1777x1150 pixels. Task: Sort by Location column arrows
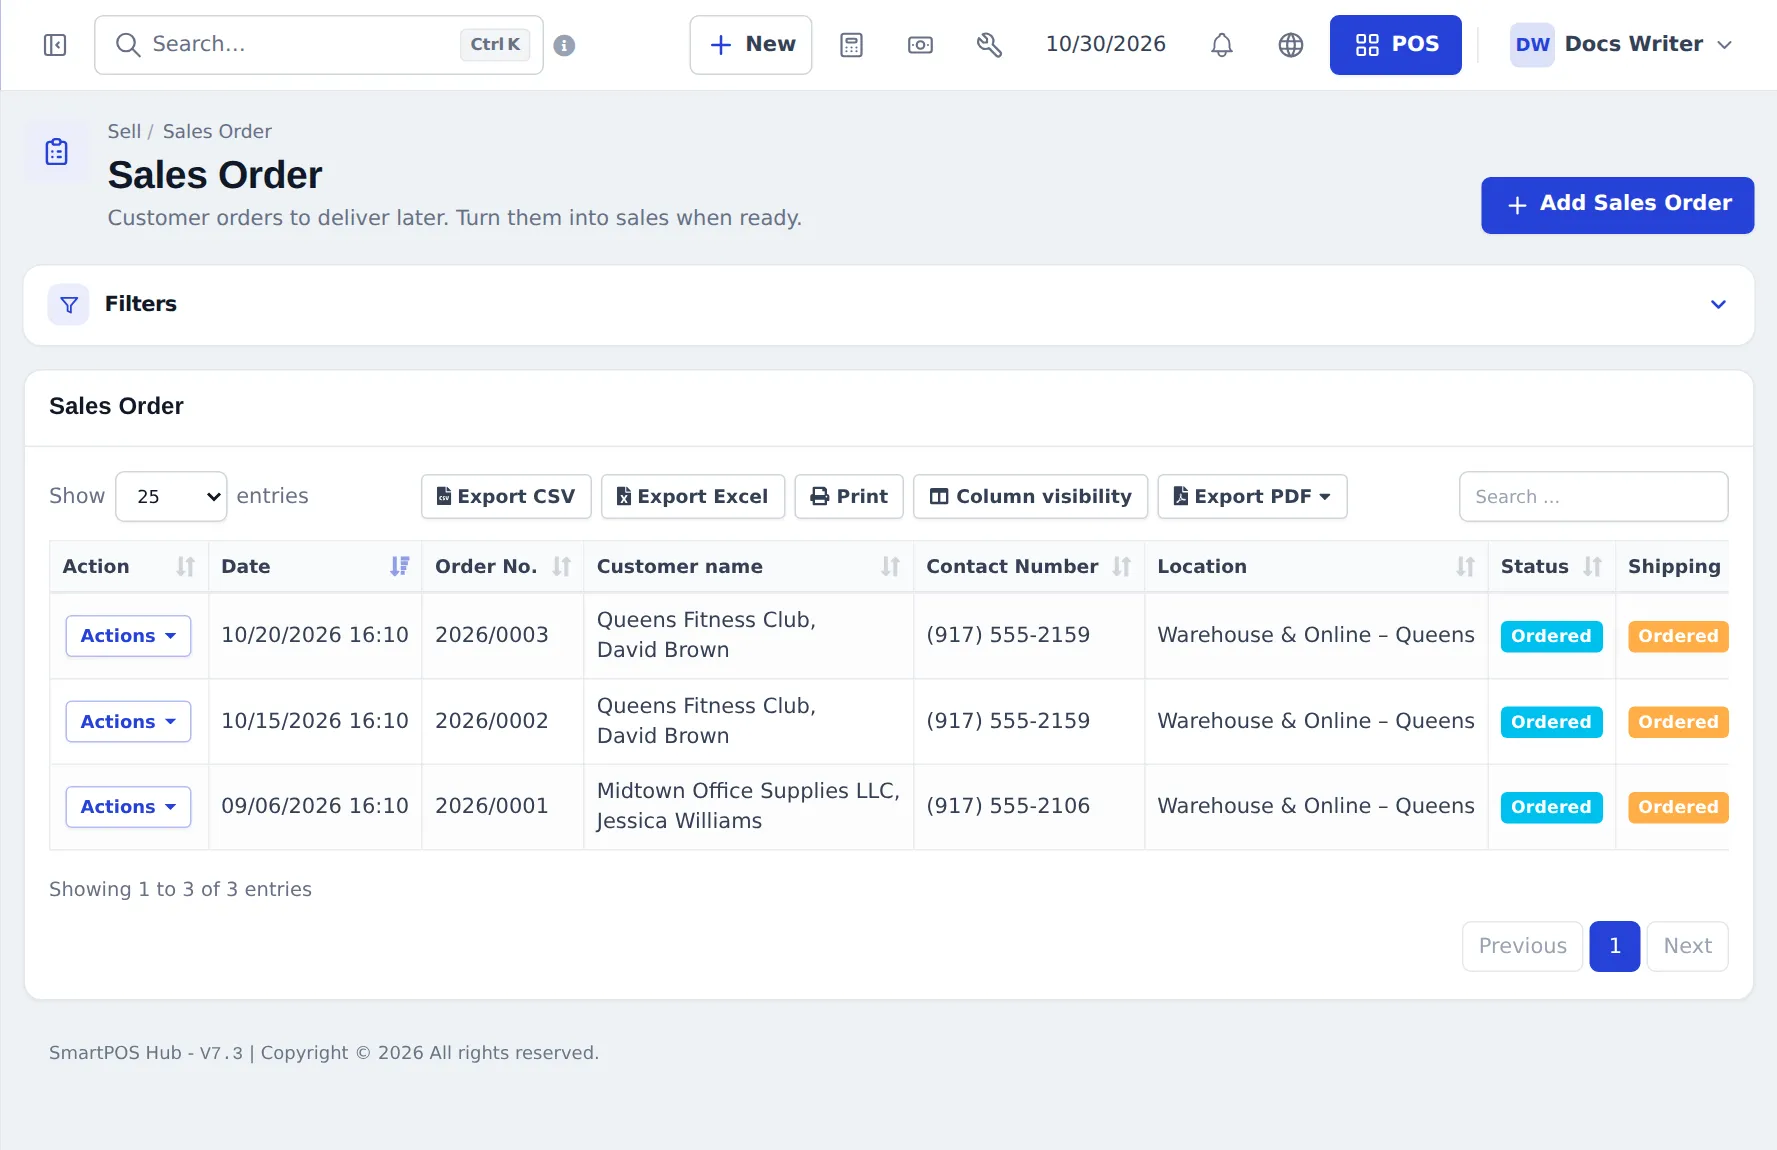point(1465,567)
